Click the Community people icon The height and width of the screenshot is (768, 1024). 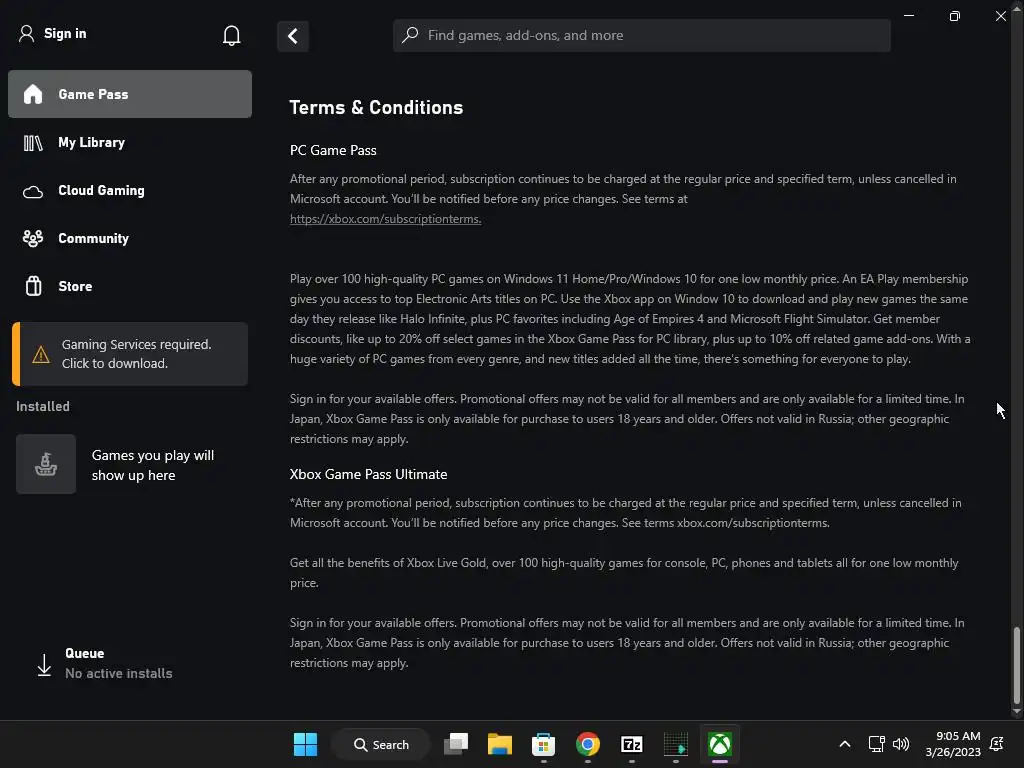pos(33,238)
